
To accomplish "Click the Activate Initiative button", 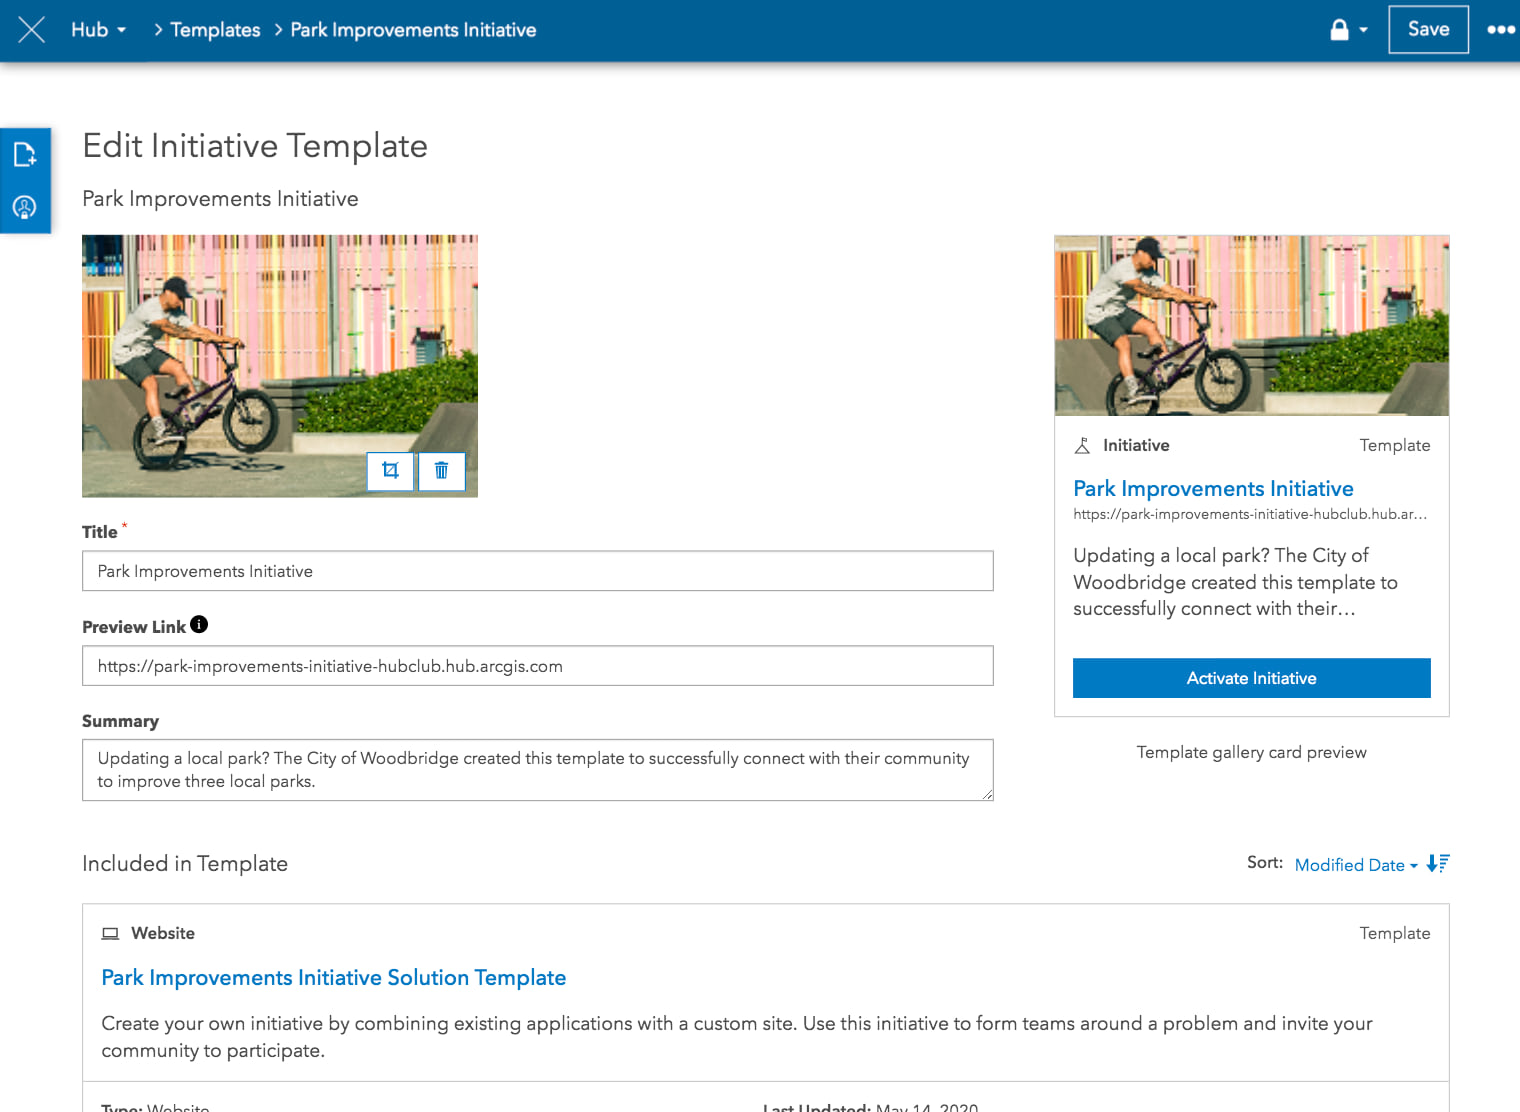I will click(x=1252, y=678).
